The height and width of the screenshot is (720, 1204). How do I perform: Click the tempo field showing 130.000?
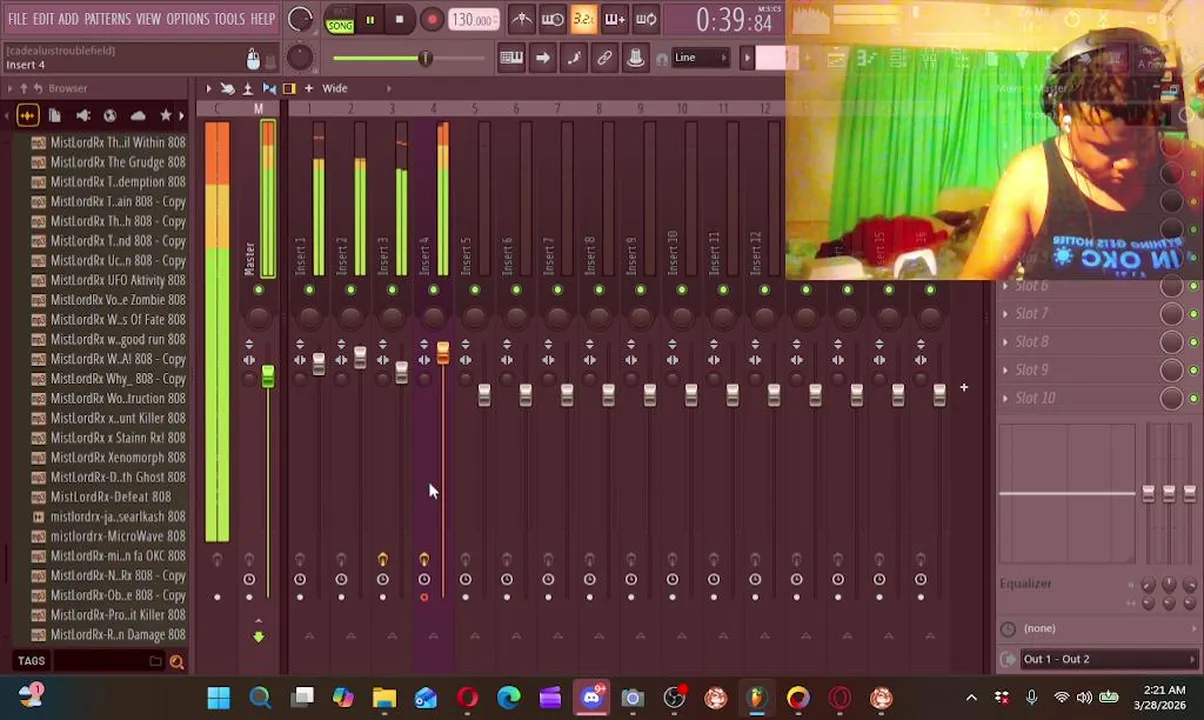tap(472, 20)
